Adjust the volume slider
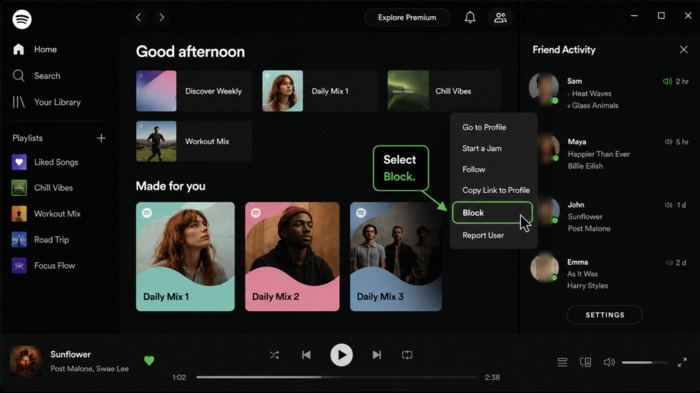The image size is (700, 393). pyautogui.click(x=645, y=363)
